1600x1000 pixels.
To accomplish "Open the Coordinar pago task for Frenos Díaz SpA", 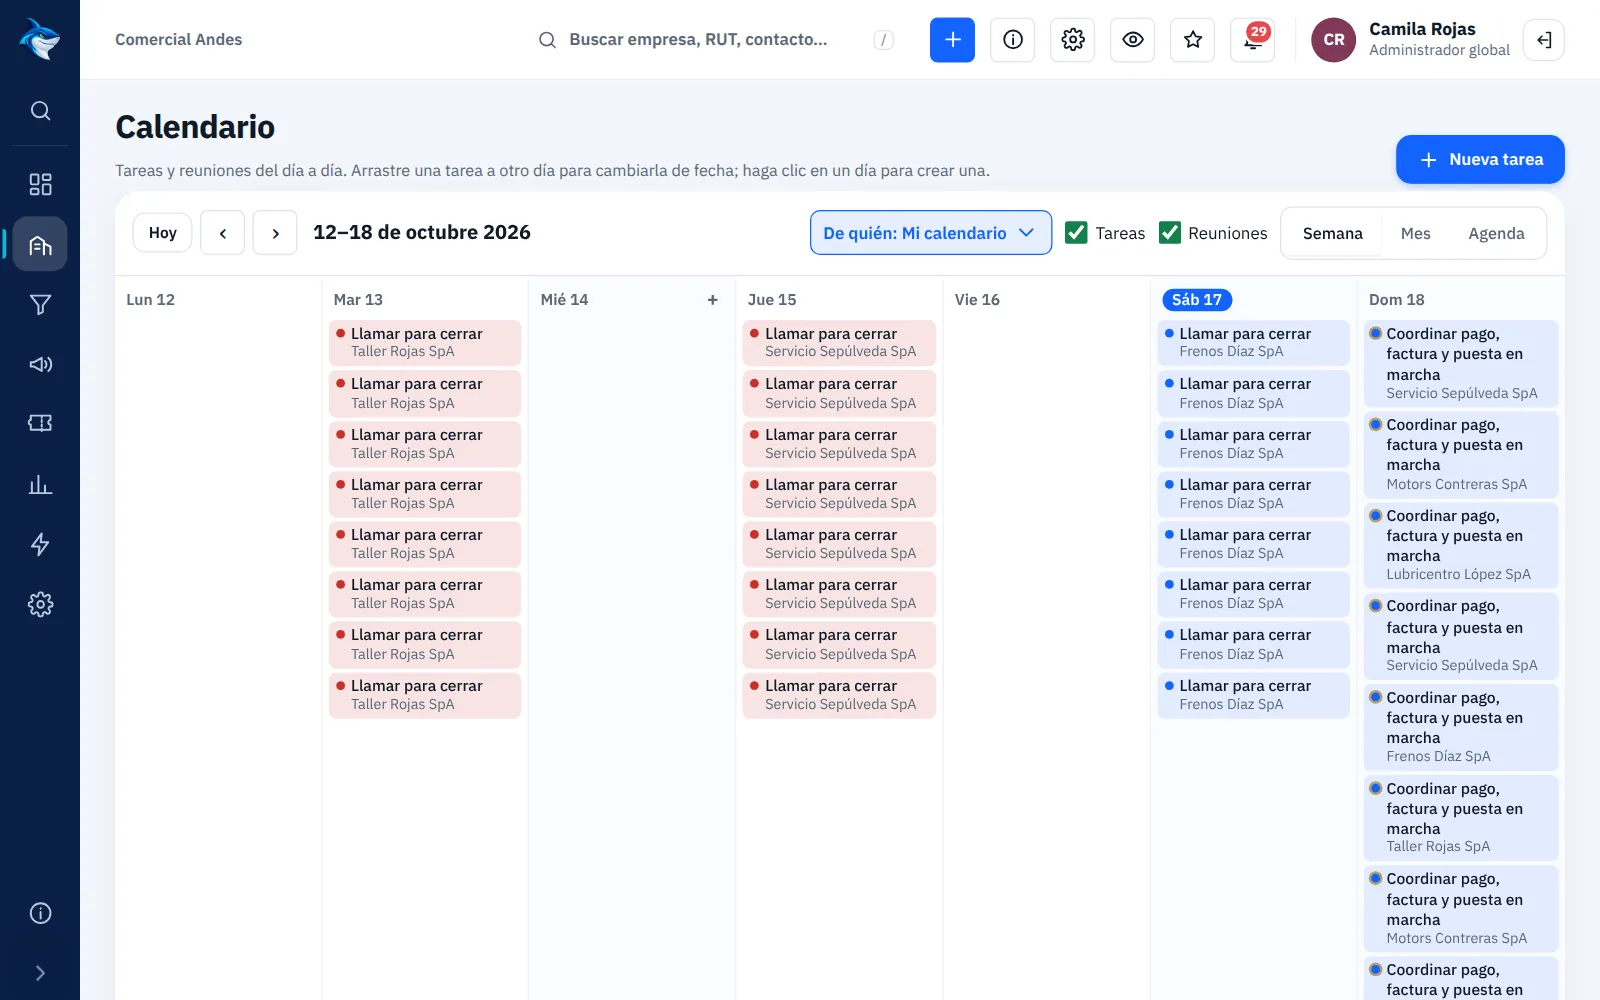I will click(x=1461, y=726).
